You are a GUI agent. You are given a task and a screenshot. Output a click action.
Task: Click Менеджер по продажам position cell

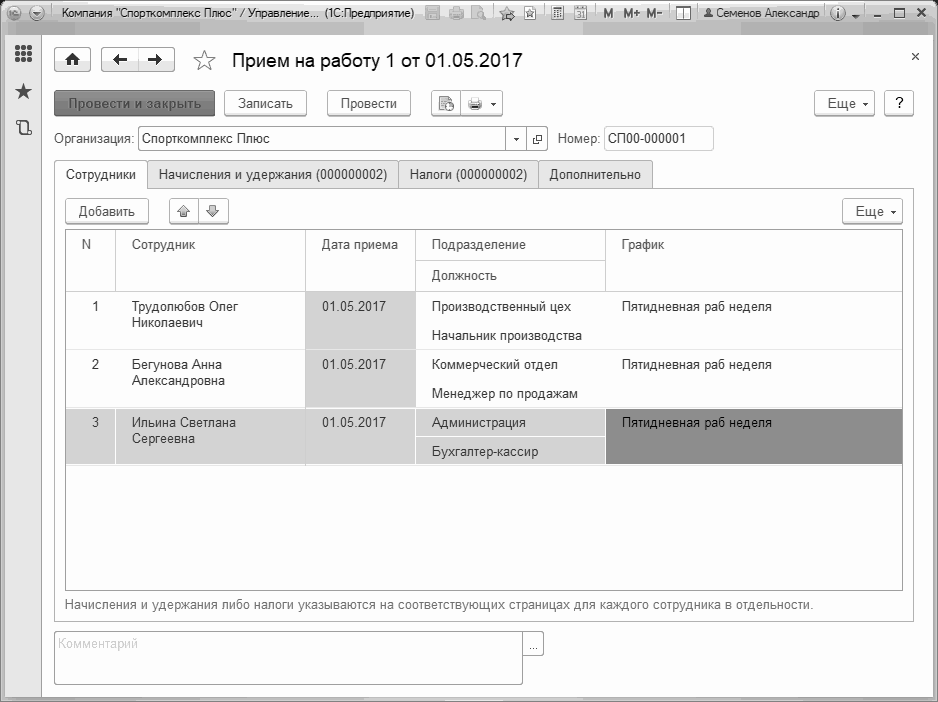click(x=510, y=394)
